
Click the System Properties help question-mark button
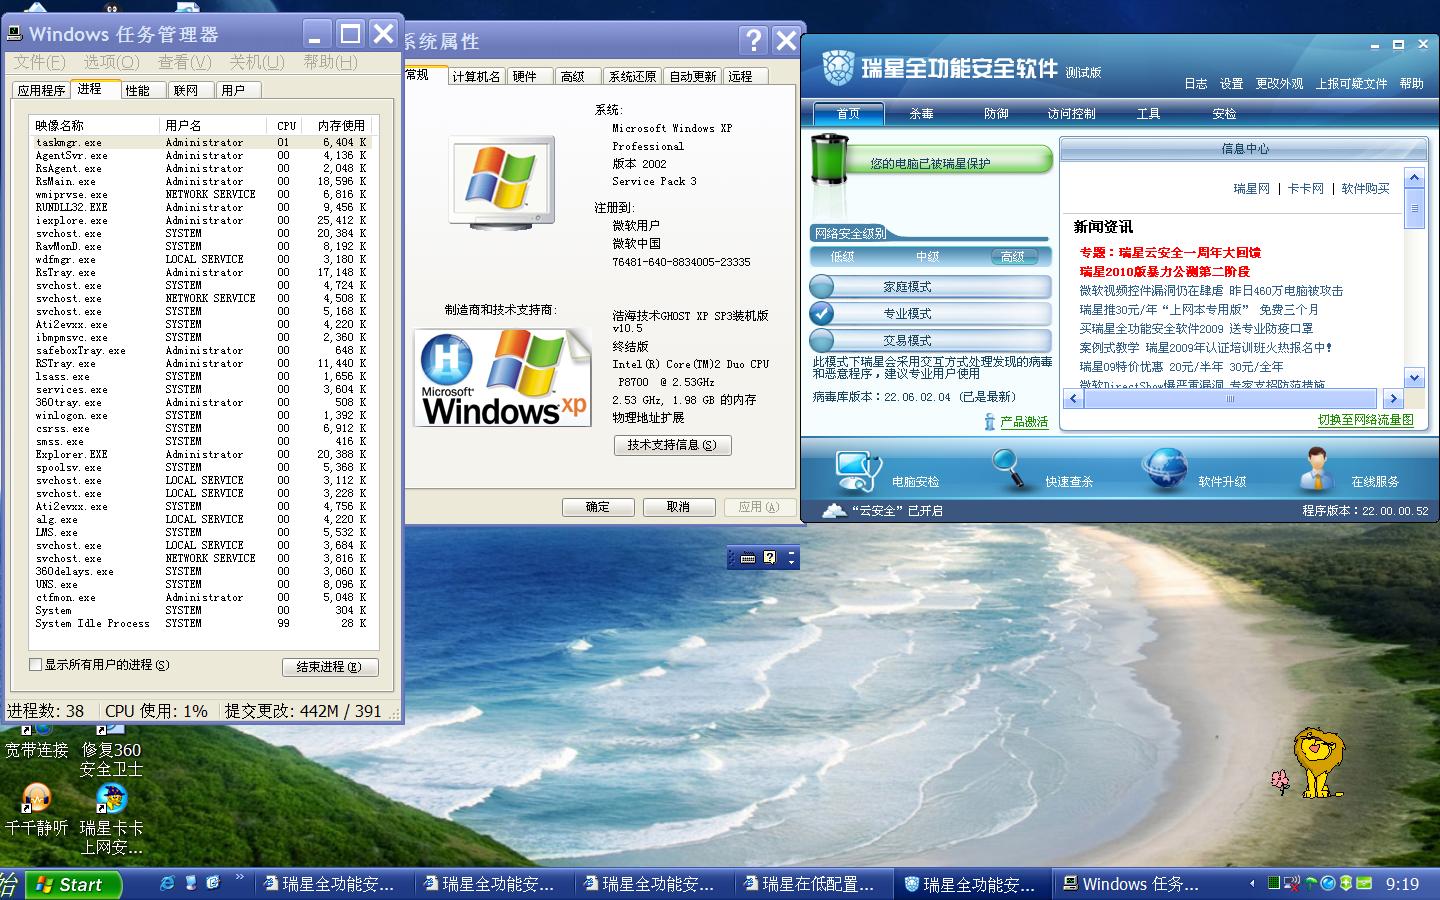pyautogui.click(x=753, y=40)
